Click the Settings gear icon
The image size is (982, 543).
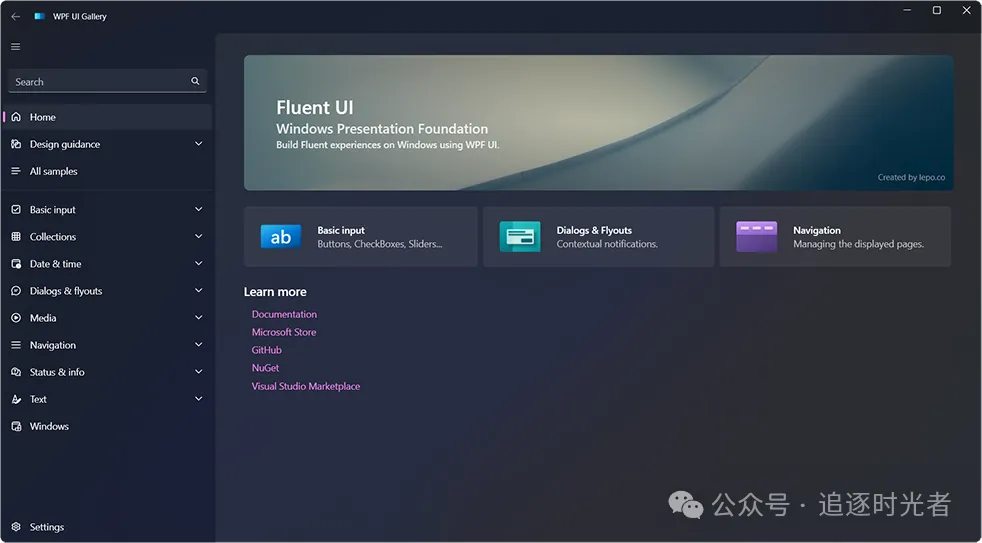[16, 527]
